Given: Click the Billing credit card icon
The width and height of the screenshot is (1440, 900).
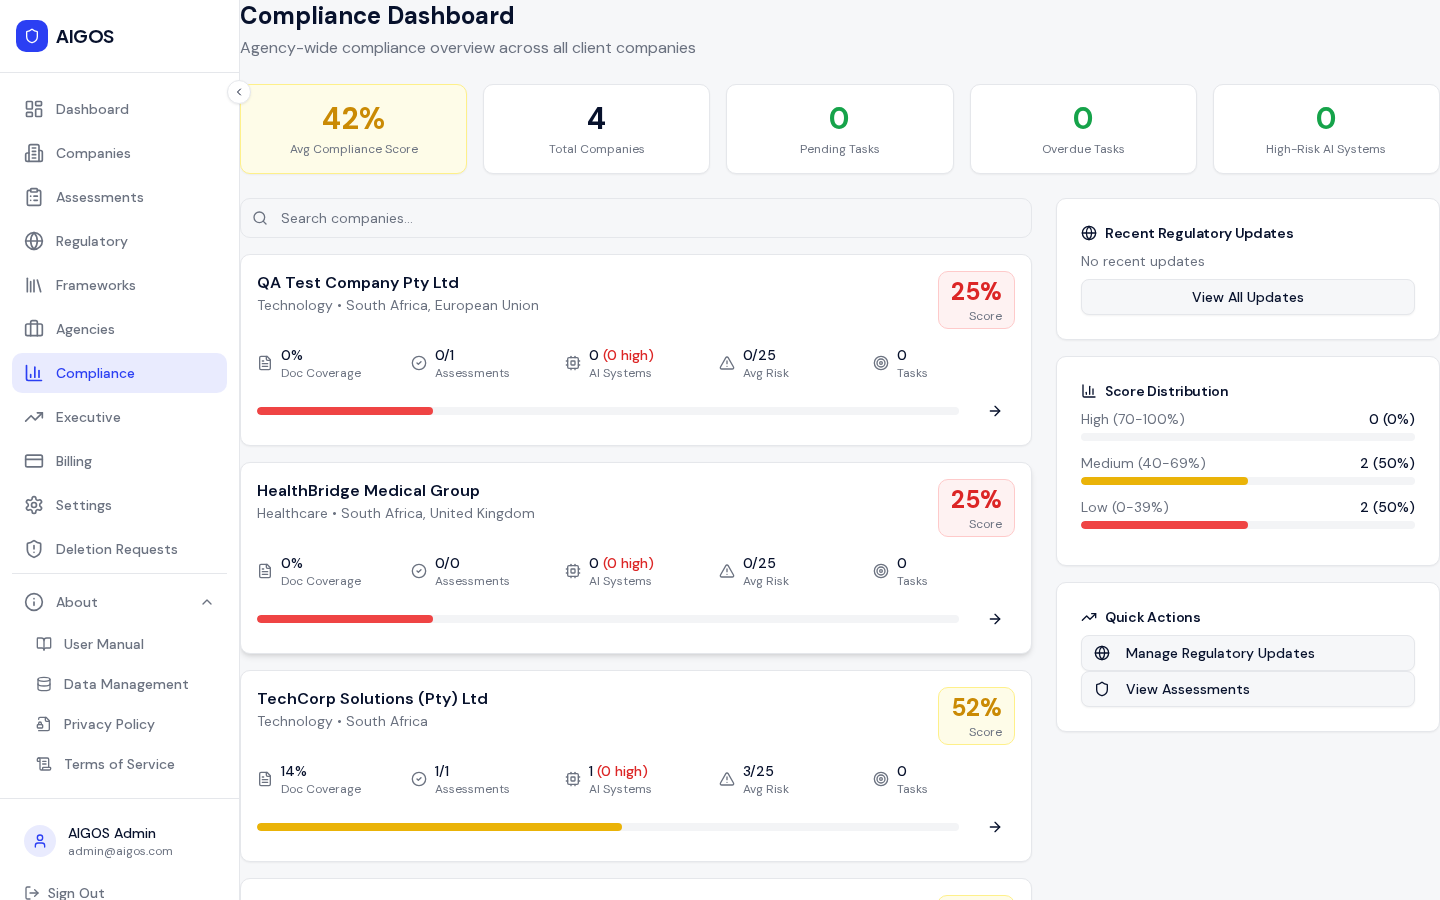Looking at the screenshot, I should pyautogui.click(x=34, y=461).
